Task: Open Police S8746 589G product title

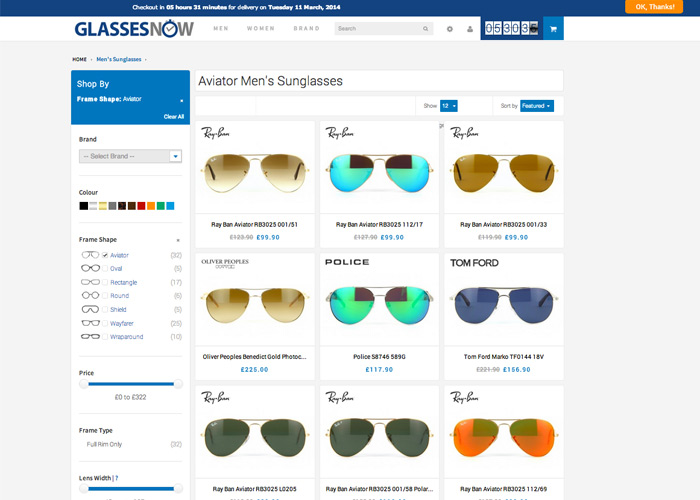Action: pos(379,357)
